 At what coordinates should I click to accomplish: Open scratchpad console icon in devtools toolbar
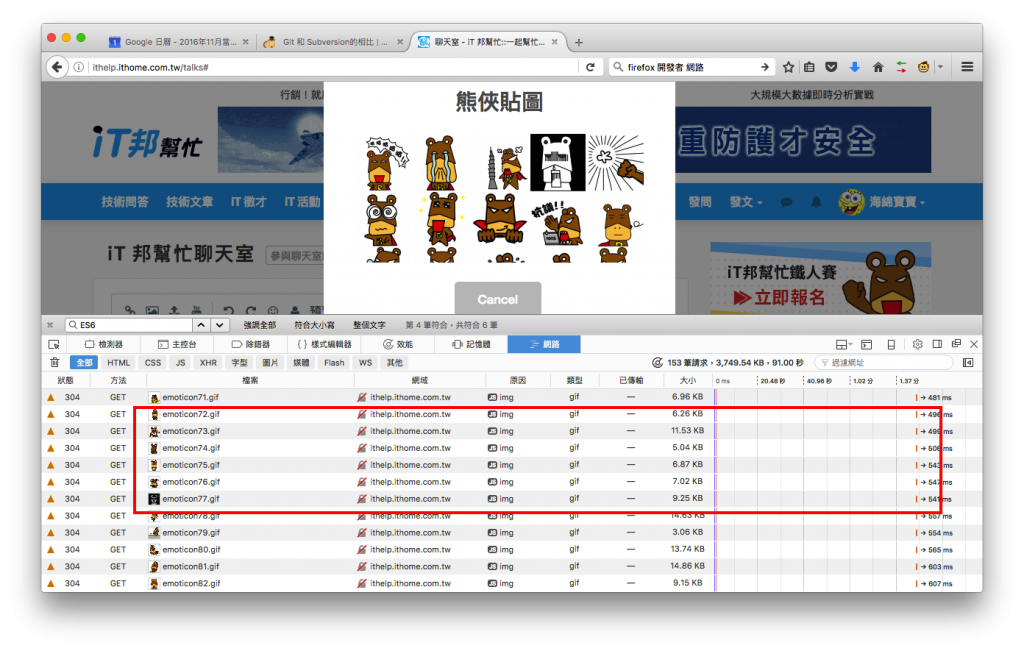867,344
